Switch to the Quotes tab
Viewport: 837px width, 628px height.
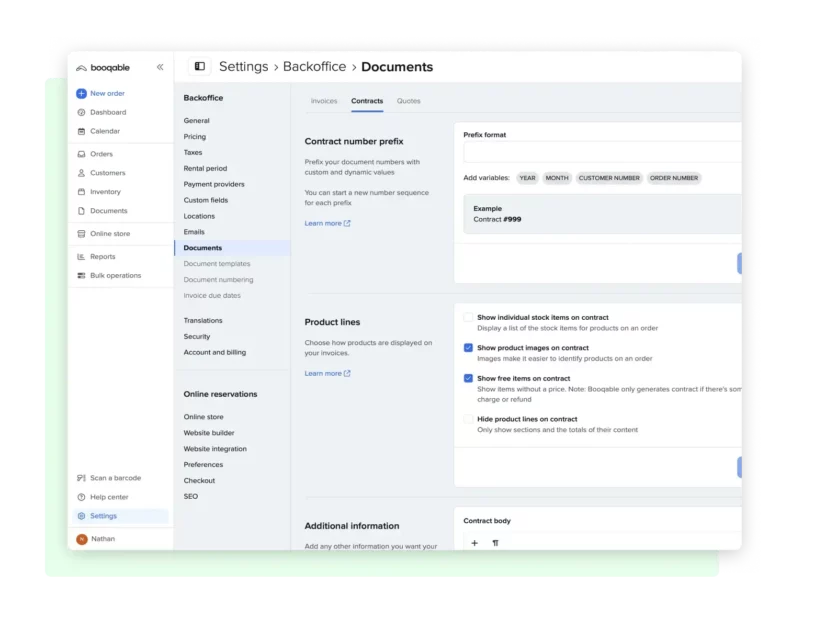pyautogui.click(x=408, y=101)
